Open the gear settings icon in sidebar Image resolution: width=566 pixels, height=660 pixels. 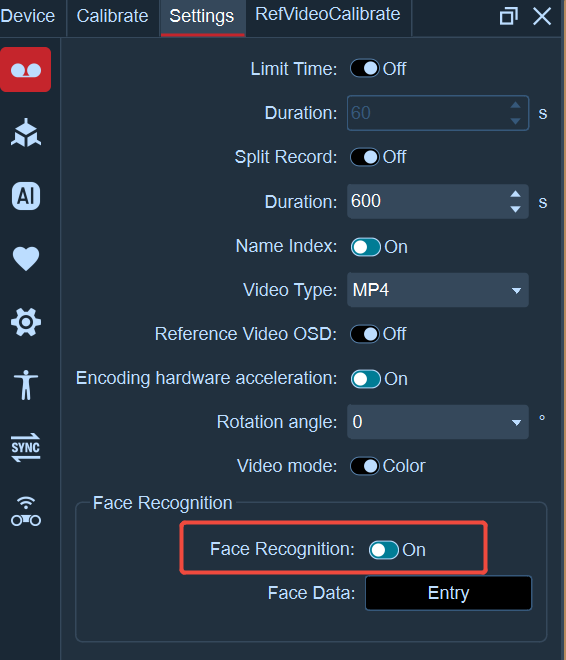pos(26,322)
